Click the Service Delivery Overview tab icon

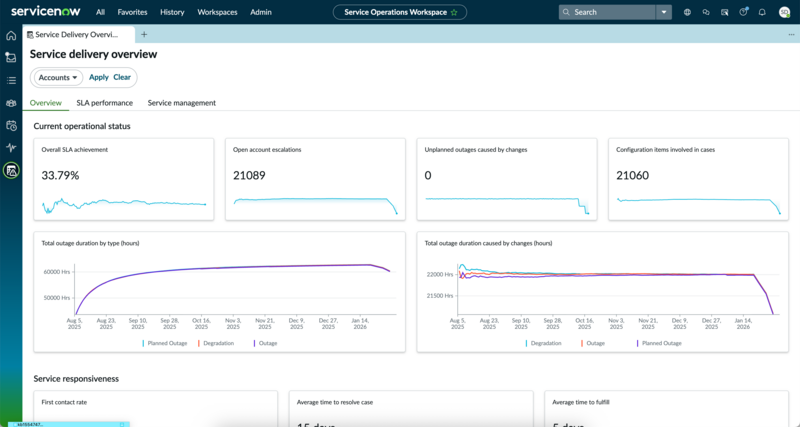[x=30, y=35]
